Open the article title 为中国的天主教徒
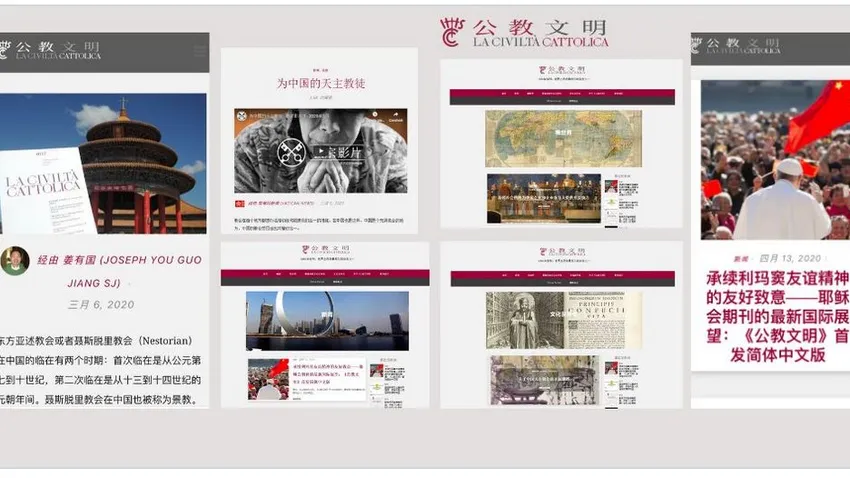The width and height of the screenshot is (850, 478). [x=320, y=83]
